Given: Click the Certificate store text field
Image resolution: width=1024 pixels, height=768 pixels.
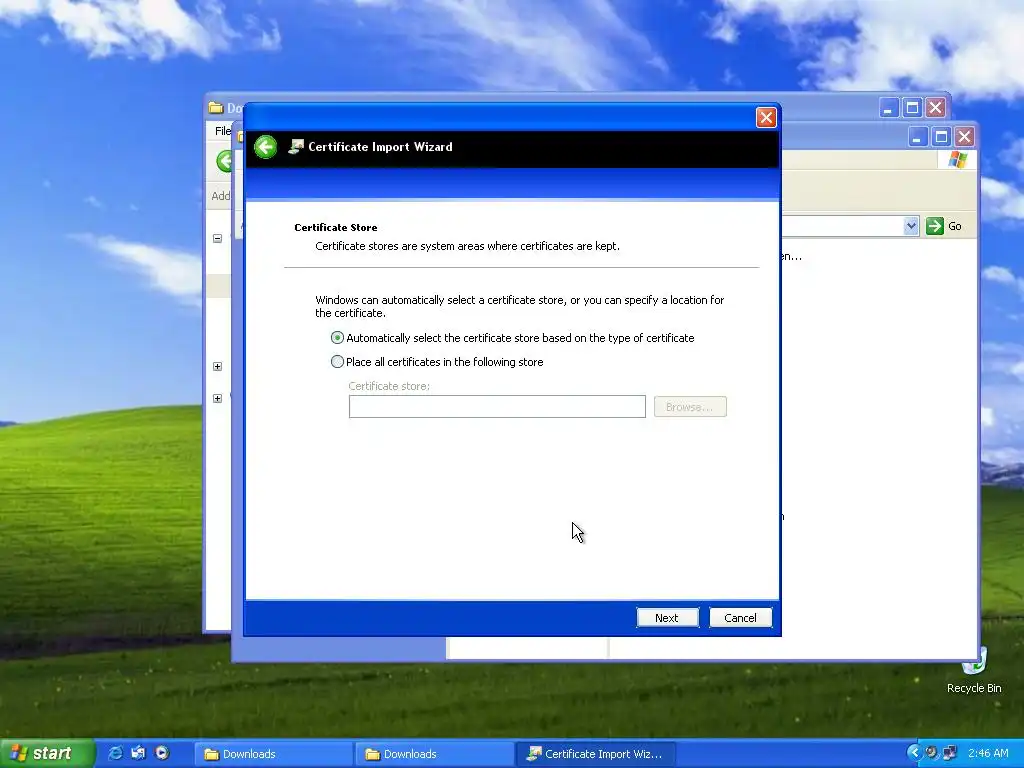Looking at the screenshot, I should [x=497, y=407].
